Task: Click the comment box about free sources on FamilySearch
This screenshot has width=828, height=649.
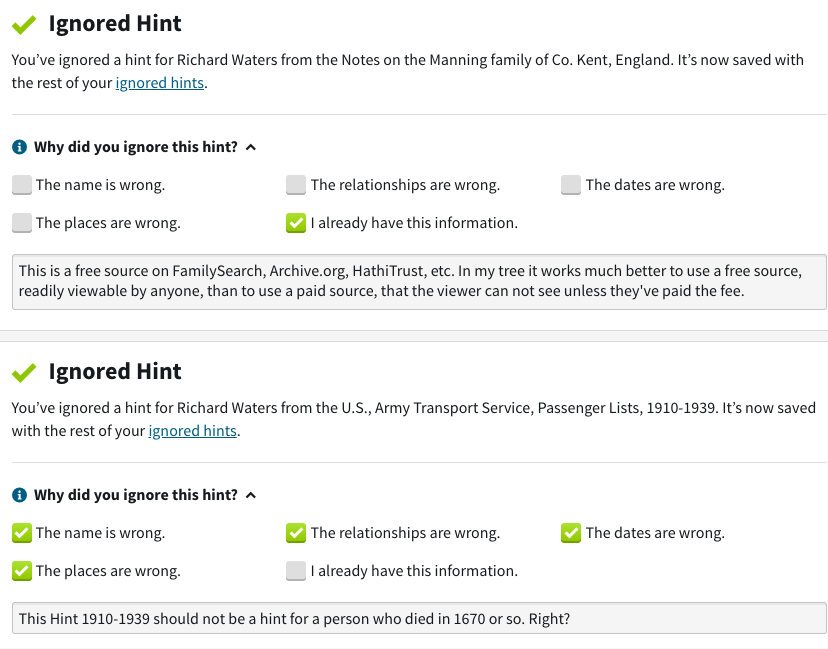Action: click(420, 281)
